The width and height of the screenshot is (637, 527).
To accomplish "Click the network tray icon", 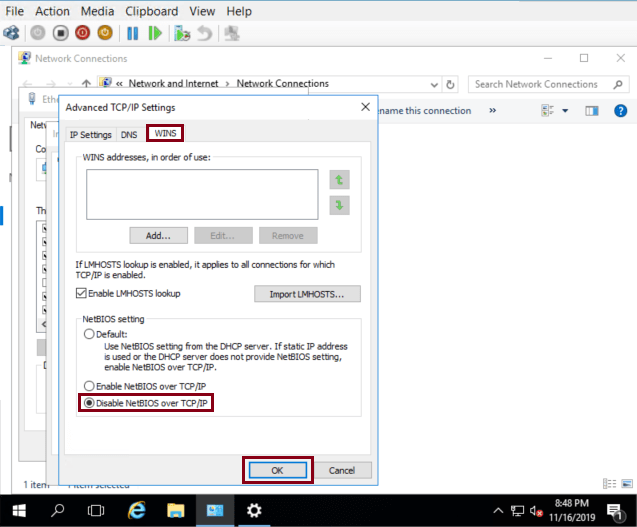I will pos(517,510).
